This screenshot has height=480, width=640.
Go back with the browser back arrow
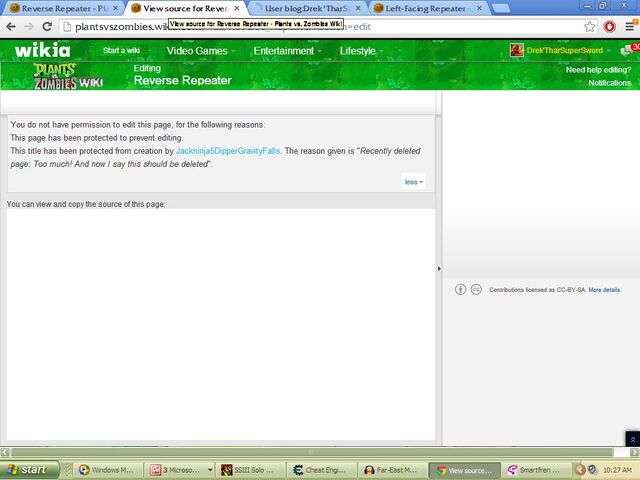pos(11,27)
